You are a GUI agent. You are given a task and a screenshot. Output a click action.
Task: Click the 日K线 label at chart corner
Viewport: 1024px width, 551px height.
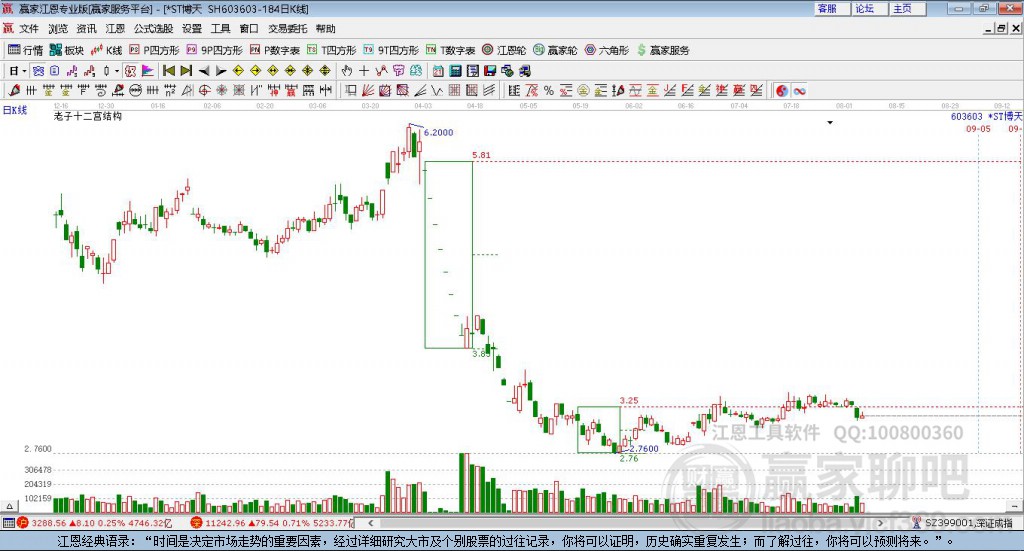tap(14, 110)
